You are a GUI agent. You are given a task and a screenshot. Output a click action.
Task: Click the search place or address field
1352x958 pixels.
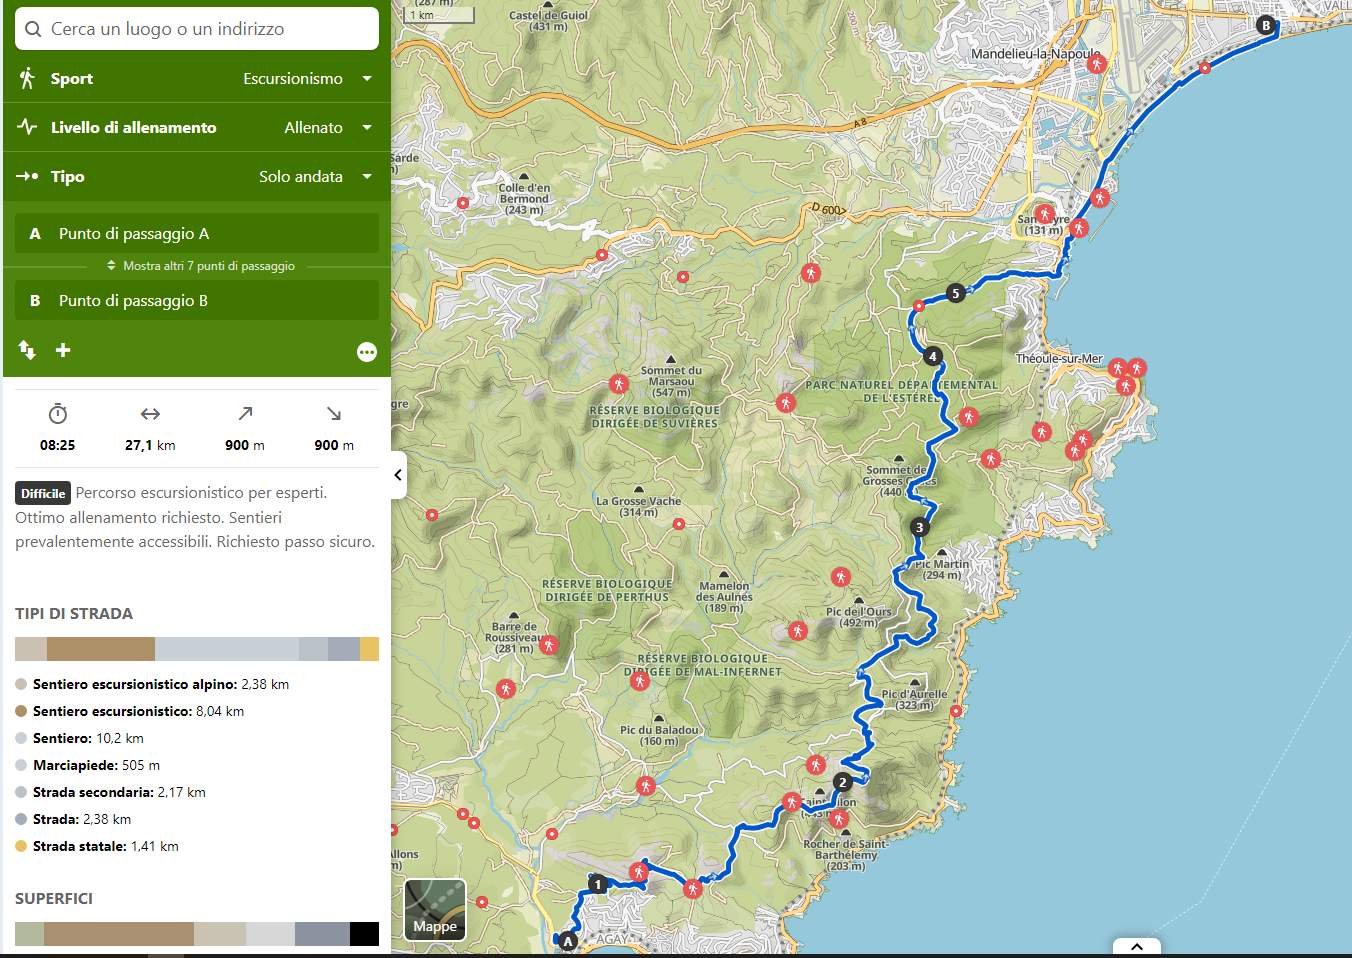(x=210, y=29)
